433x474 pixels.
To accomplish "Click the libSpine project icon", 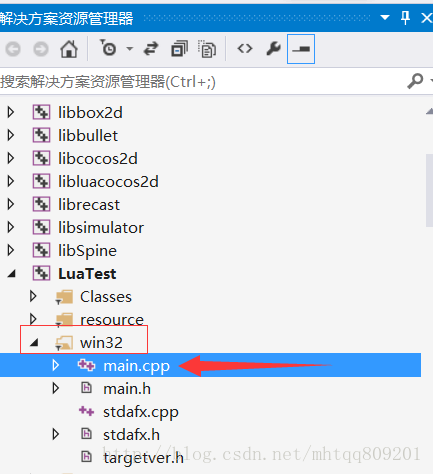I will pyautogui.click(x=41, y=250).
